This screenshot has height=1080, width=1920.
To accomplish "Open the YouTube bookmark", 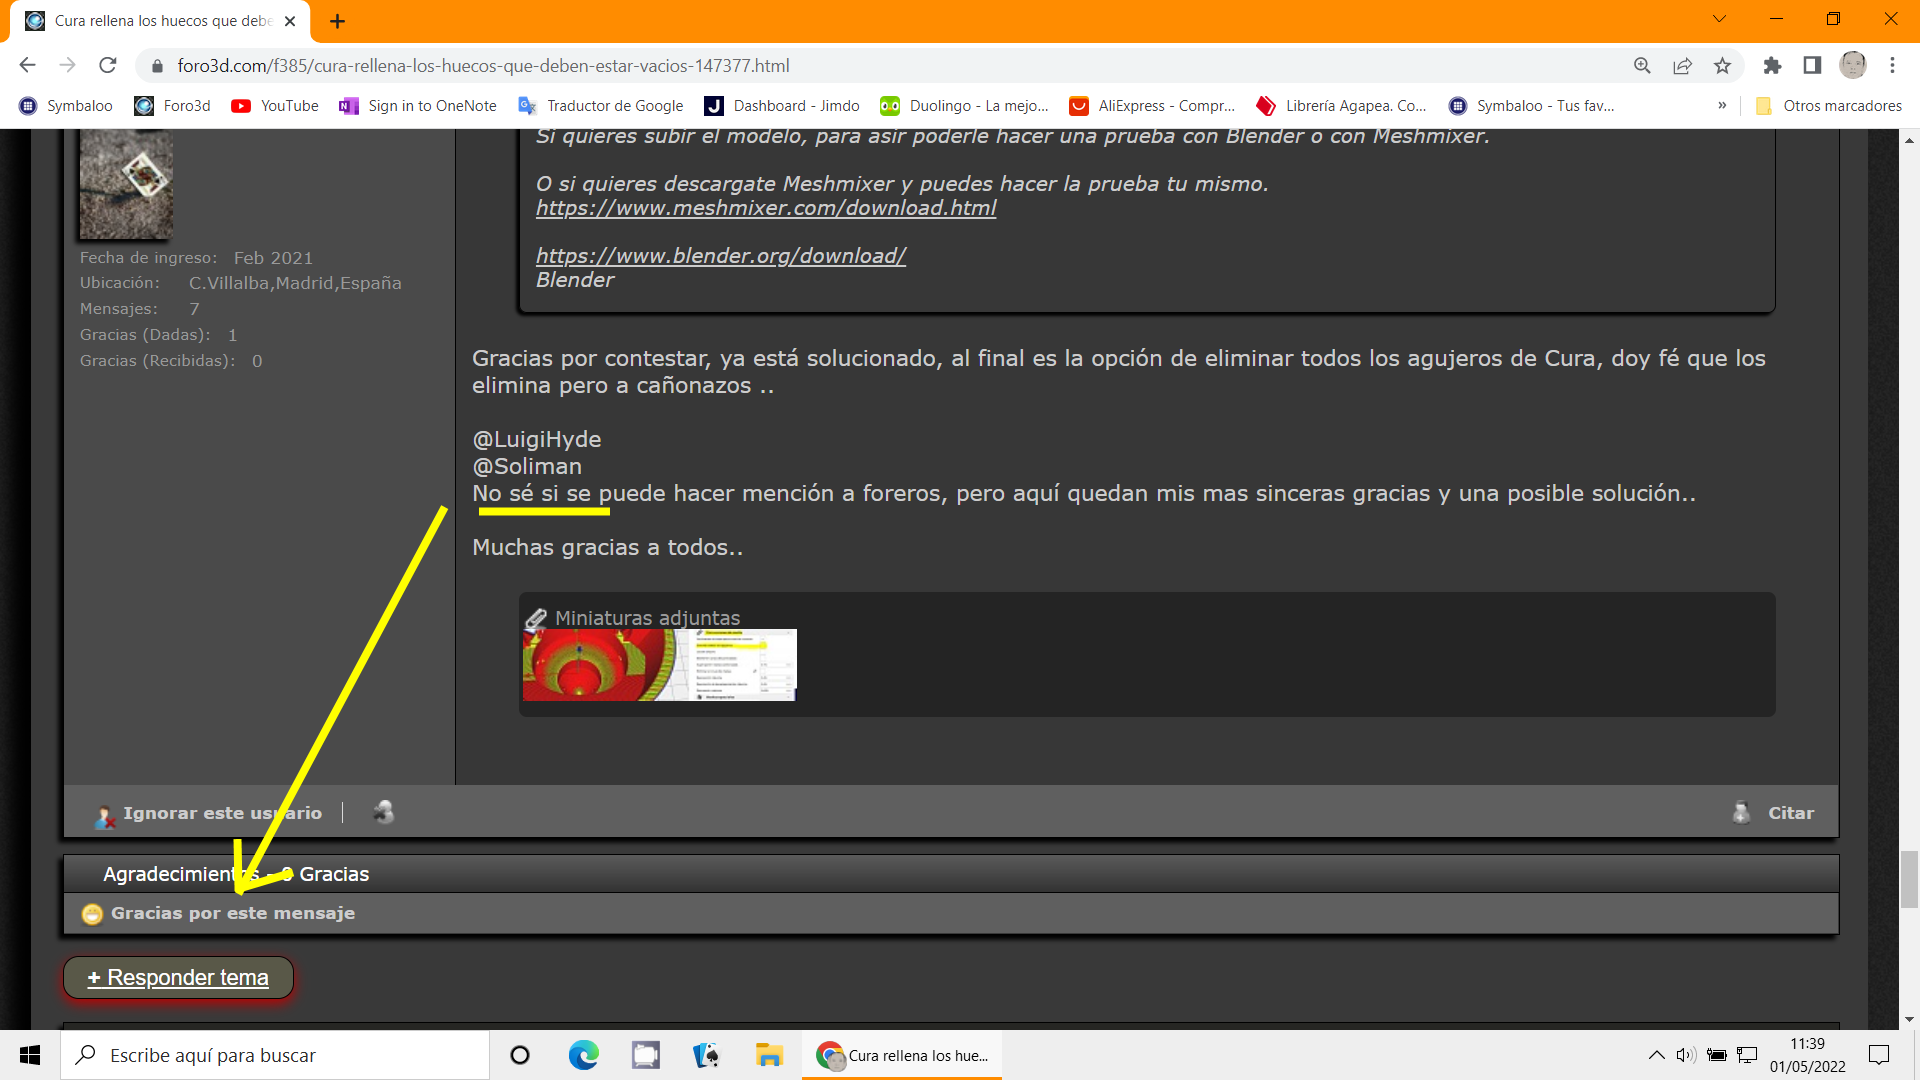I will point(275,106).
